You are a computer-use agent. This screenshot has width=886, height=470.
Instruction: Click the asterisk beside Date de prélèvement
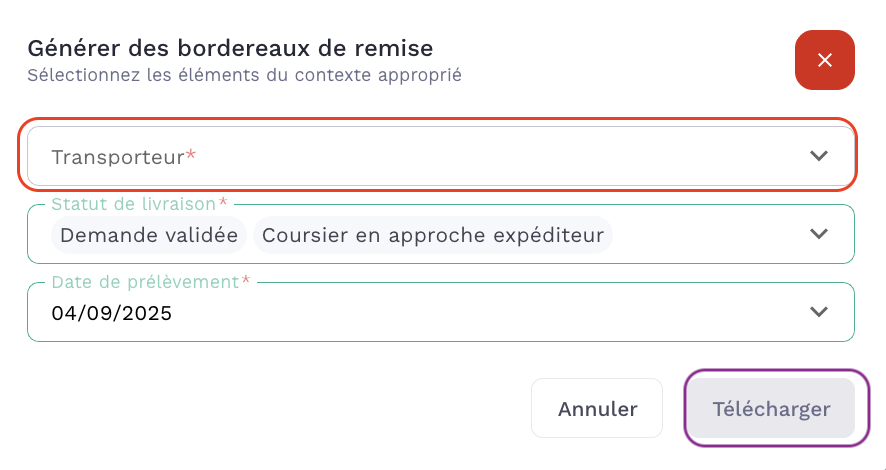[x=246, y=282]
